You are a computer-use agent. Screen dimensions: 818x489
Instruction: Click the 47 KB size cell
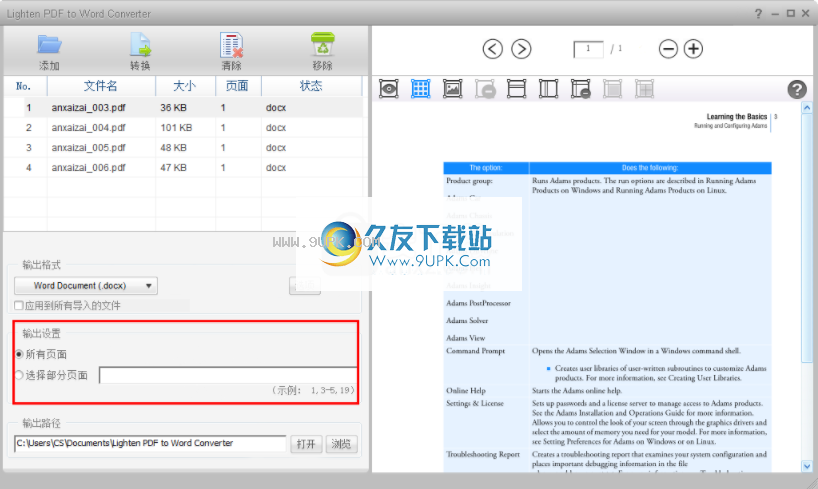point(174,168)
